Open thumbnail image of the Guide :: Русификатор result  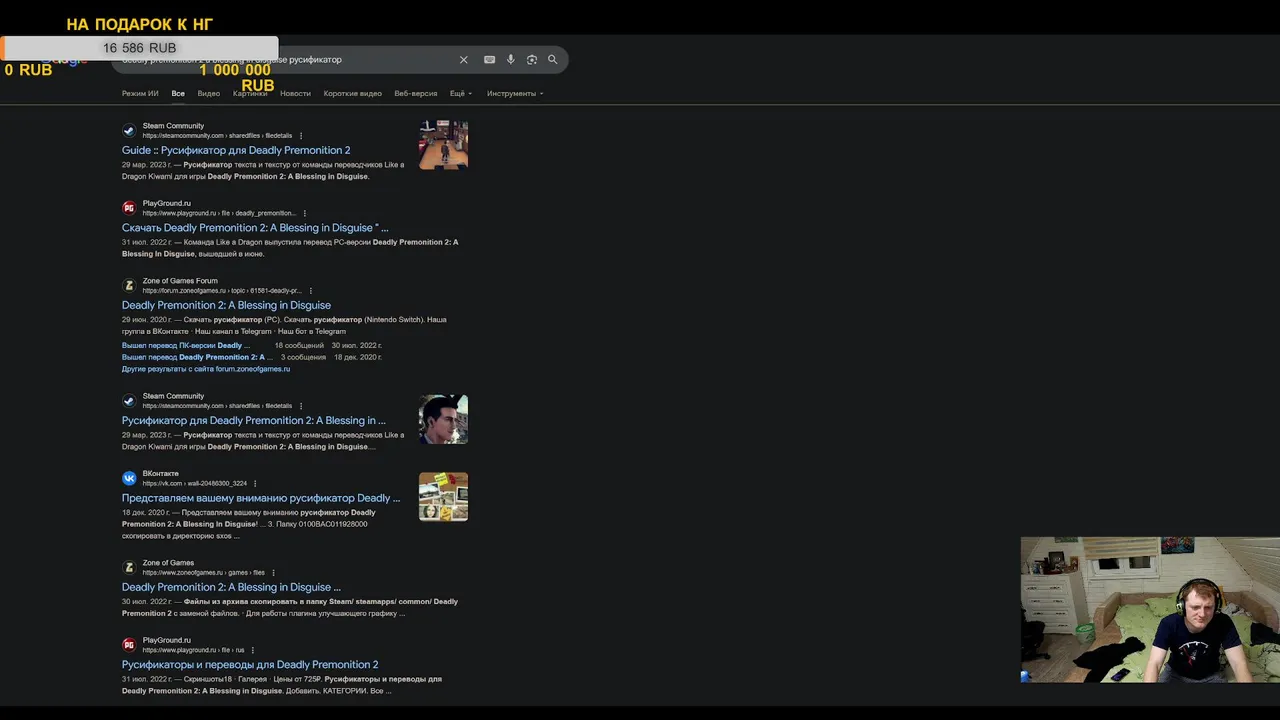tap(443, 145)
